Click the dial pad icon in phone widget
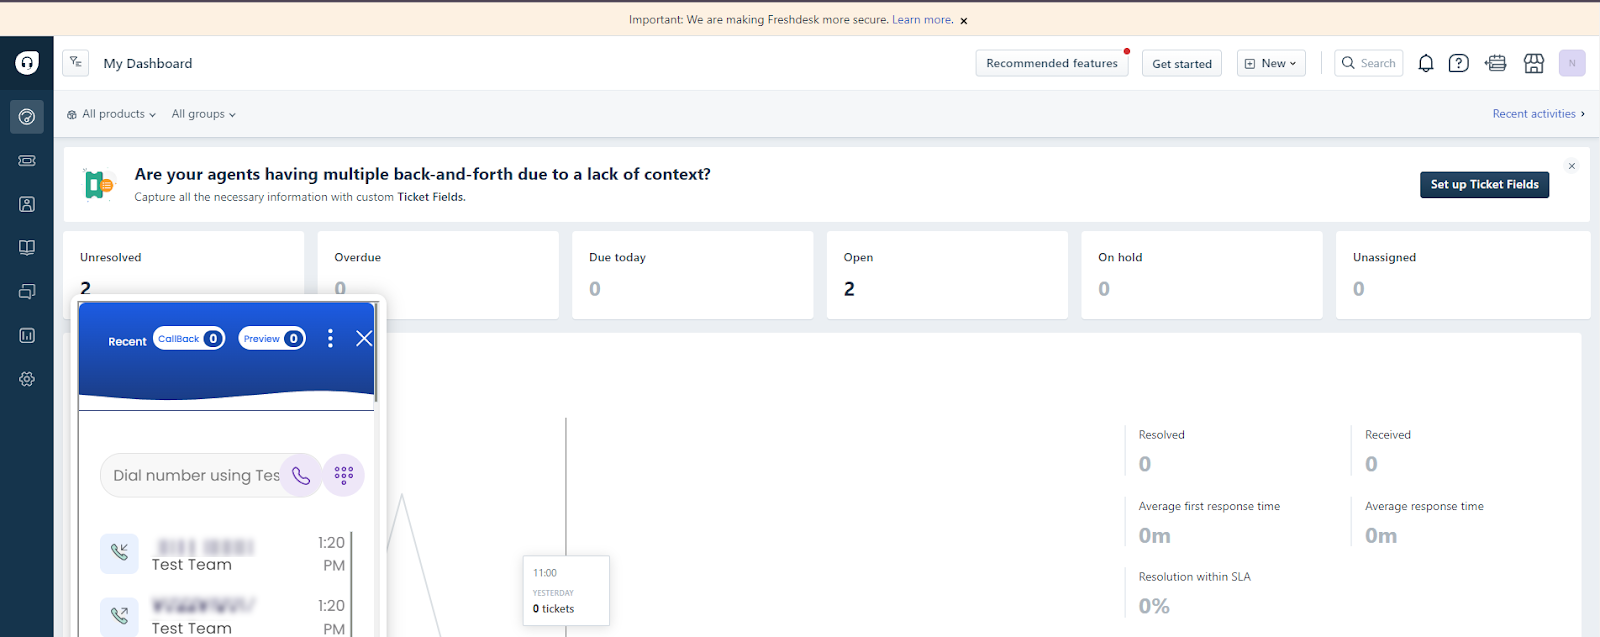 [x=344, y=475]
